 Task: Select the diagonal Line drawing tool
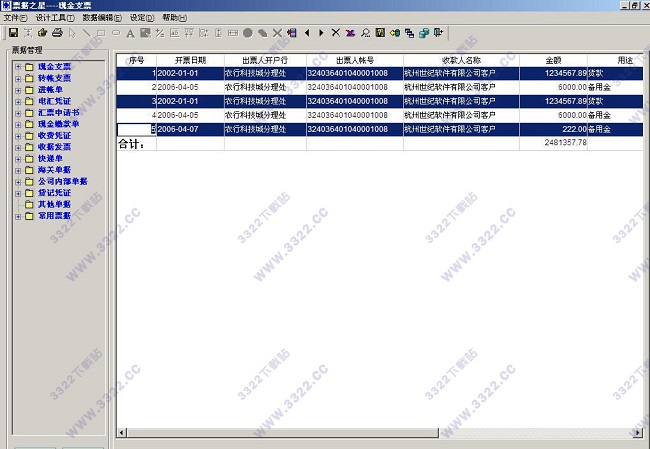(87, 33)
